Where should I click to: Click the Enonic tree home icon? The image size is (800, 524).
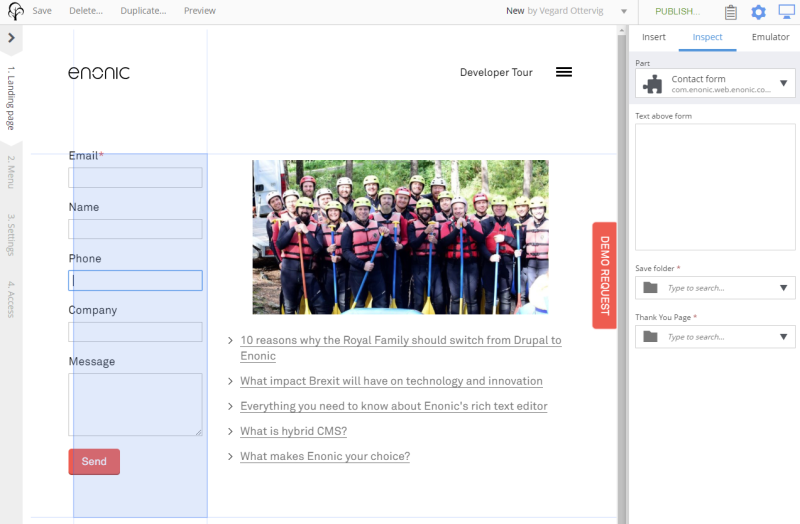click(15, 12)
